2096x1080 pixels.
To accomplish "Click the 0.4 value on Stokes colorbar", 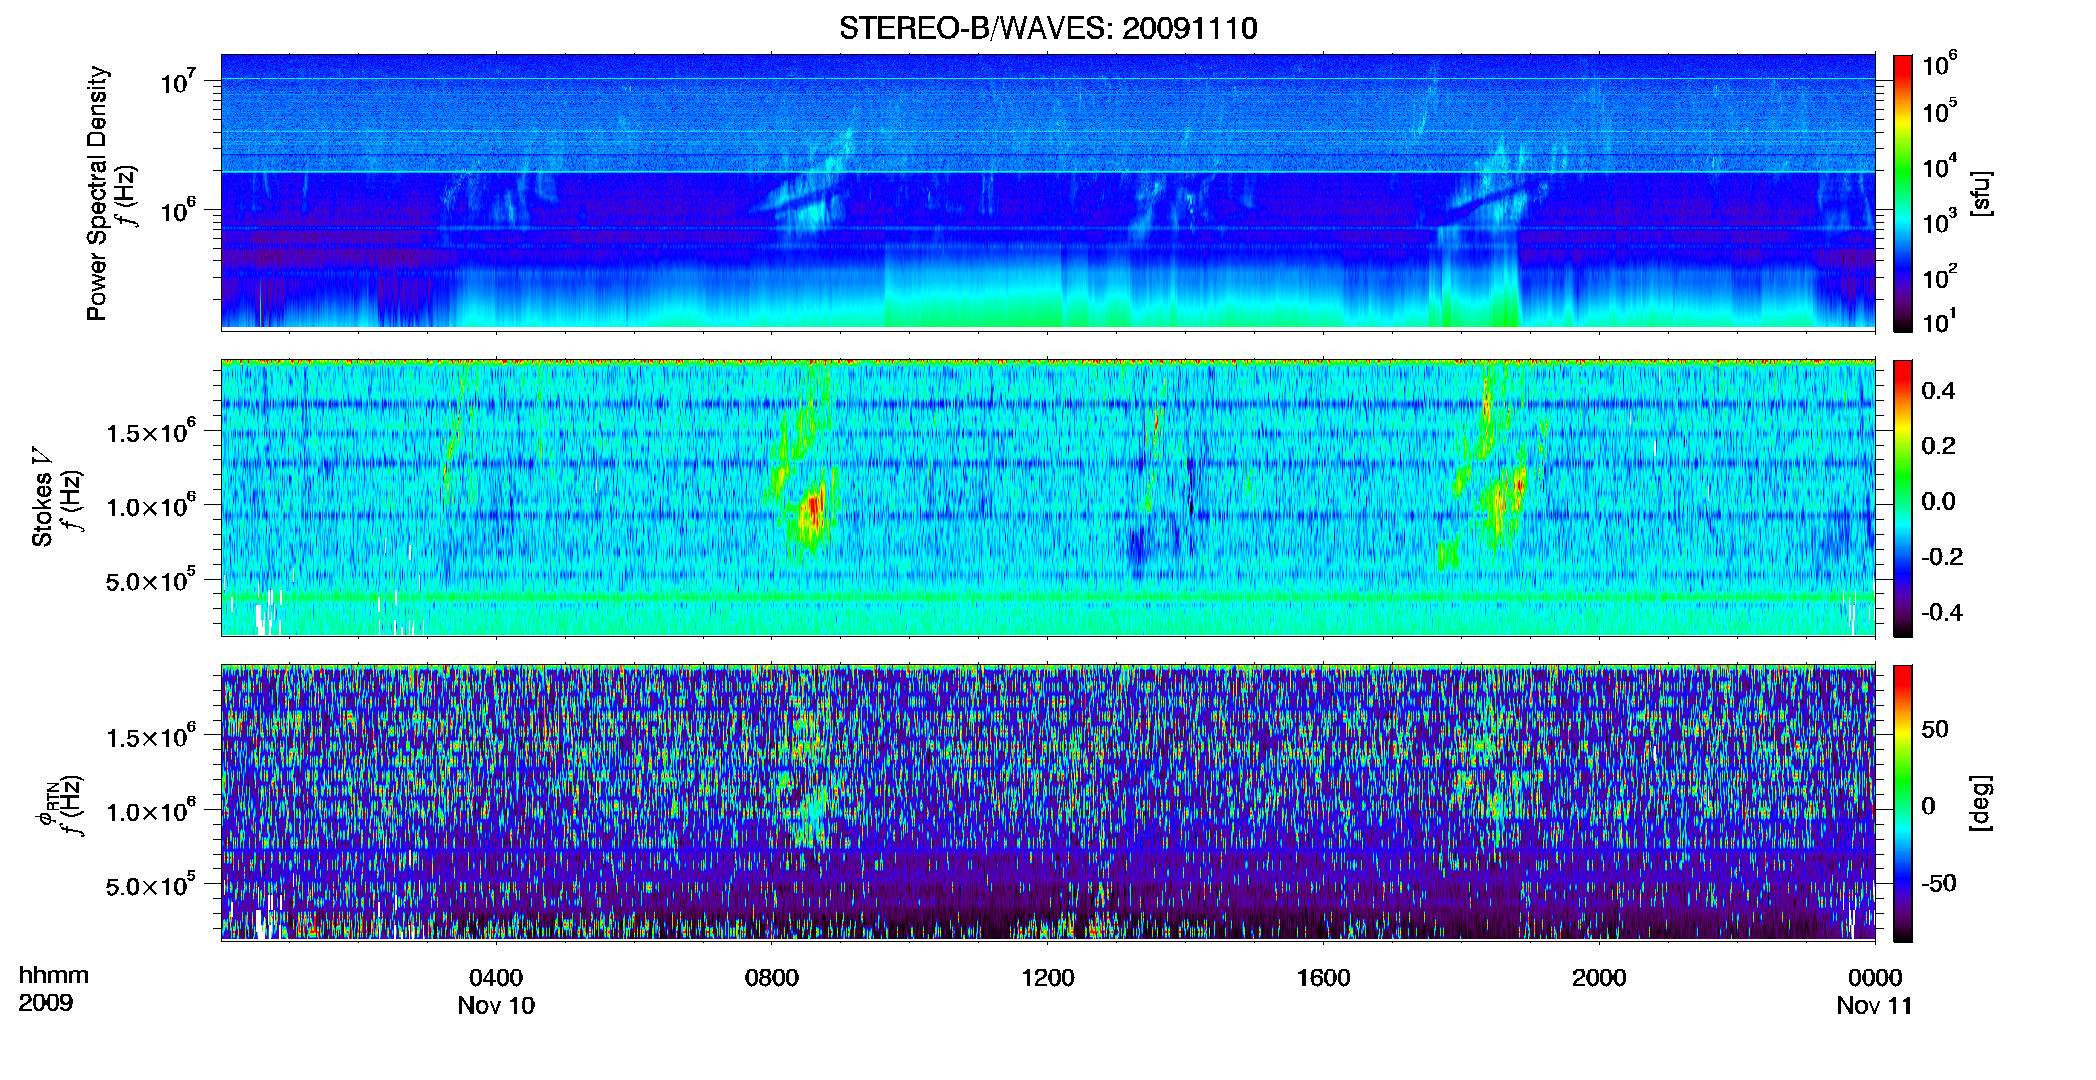I will (x=1938, y=391).
